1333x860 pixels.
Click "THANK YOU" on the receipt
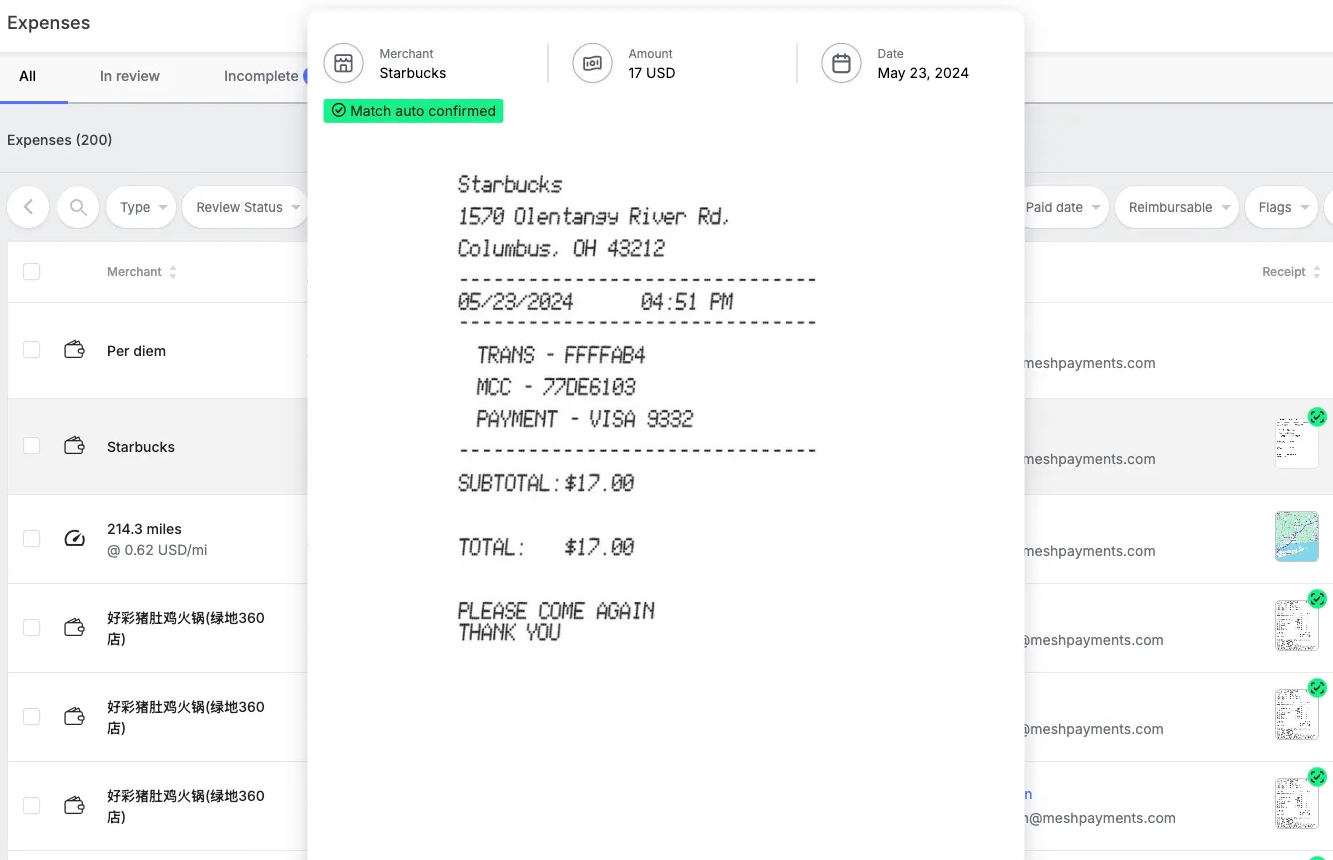509,632
